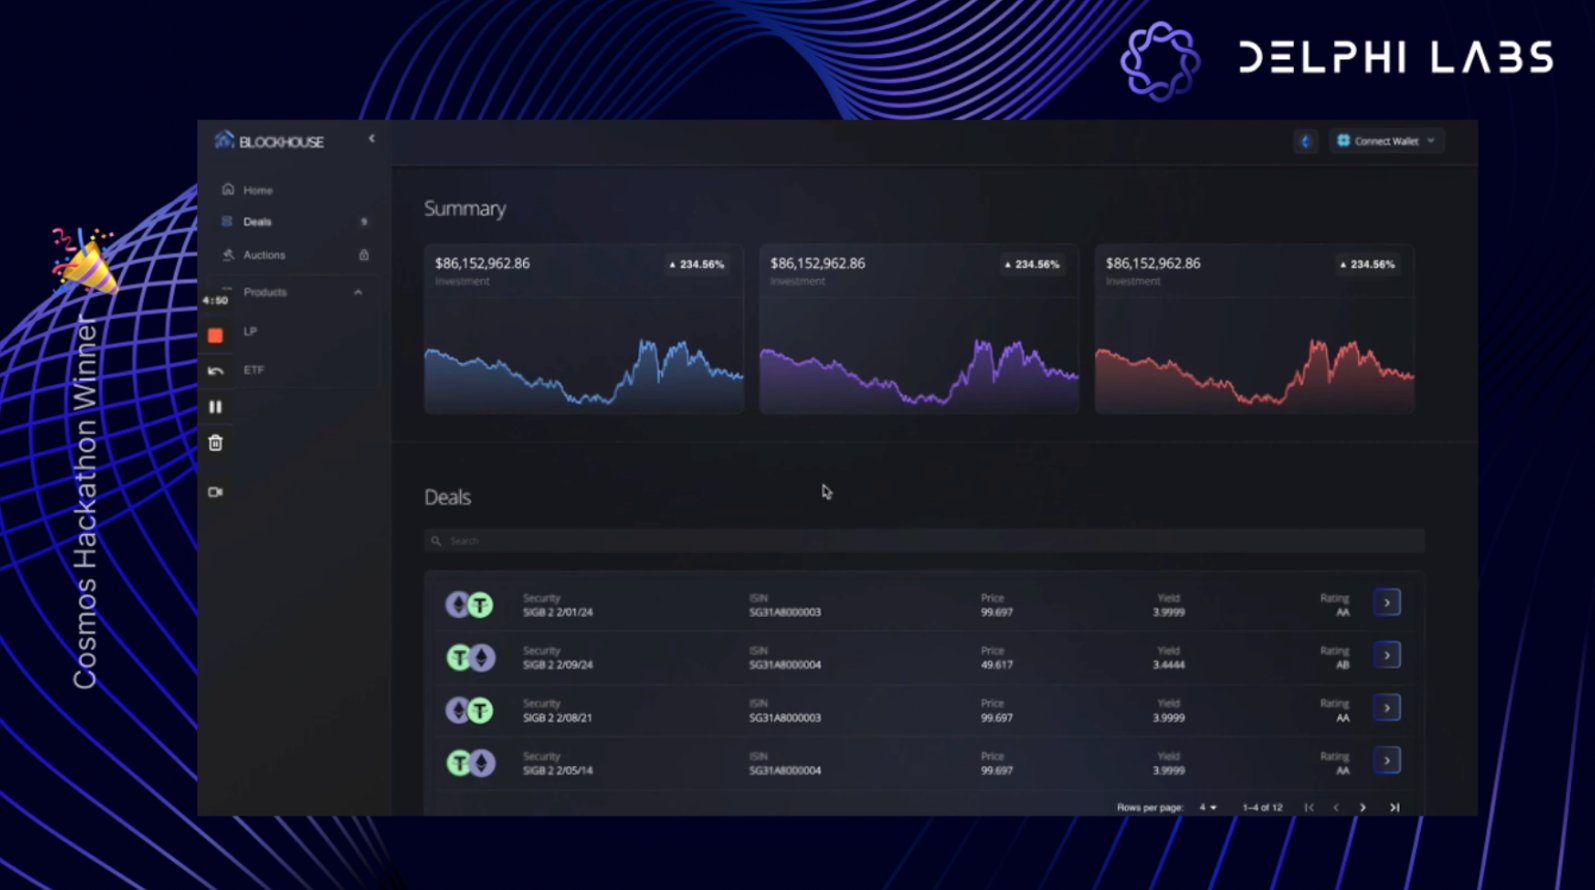Image resolution: width=1595 pixels, height=890 pixels.
Task: Open the locked Auctions section
Action: (x=264, y=255)
